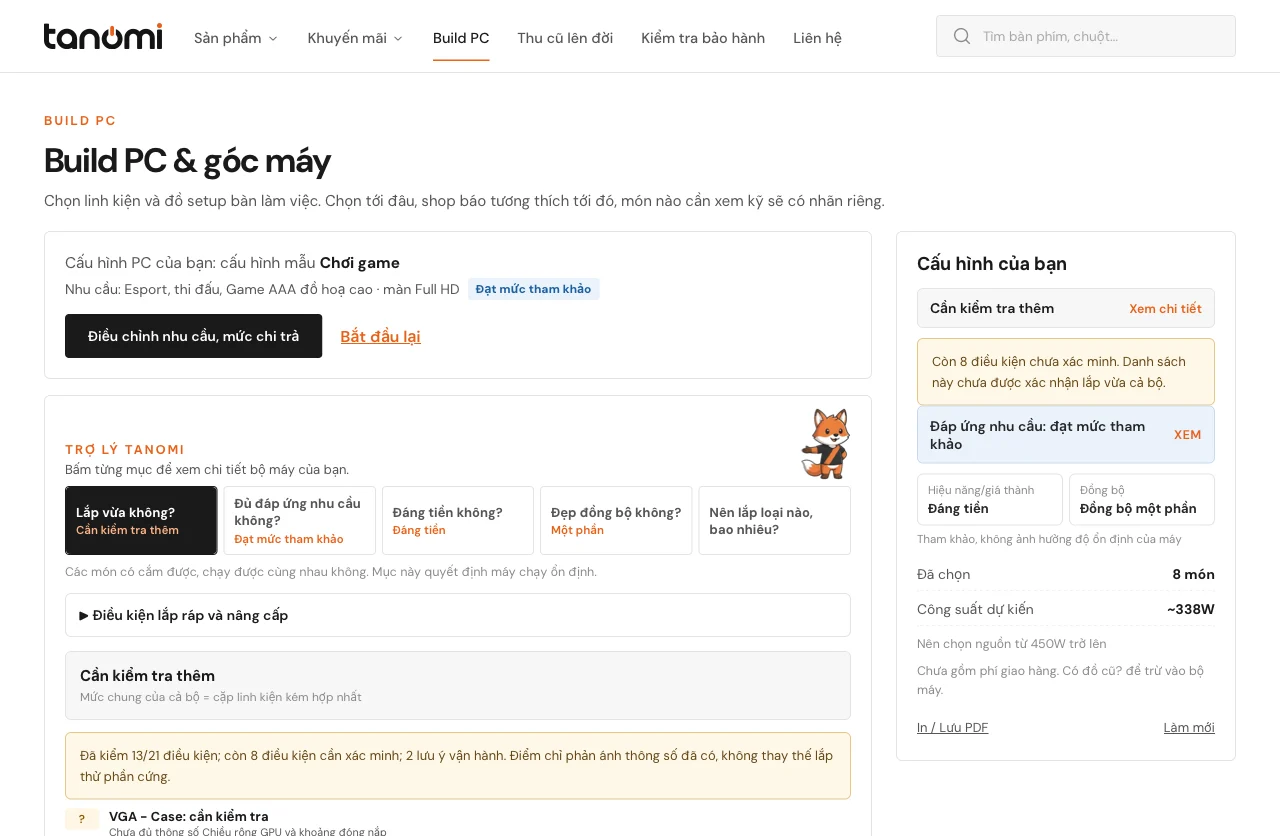Open Thu cũ lên đời page
The width and height of the screenshot is (1280, 836).
565,38
